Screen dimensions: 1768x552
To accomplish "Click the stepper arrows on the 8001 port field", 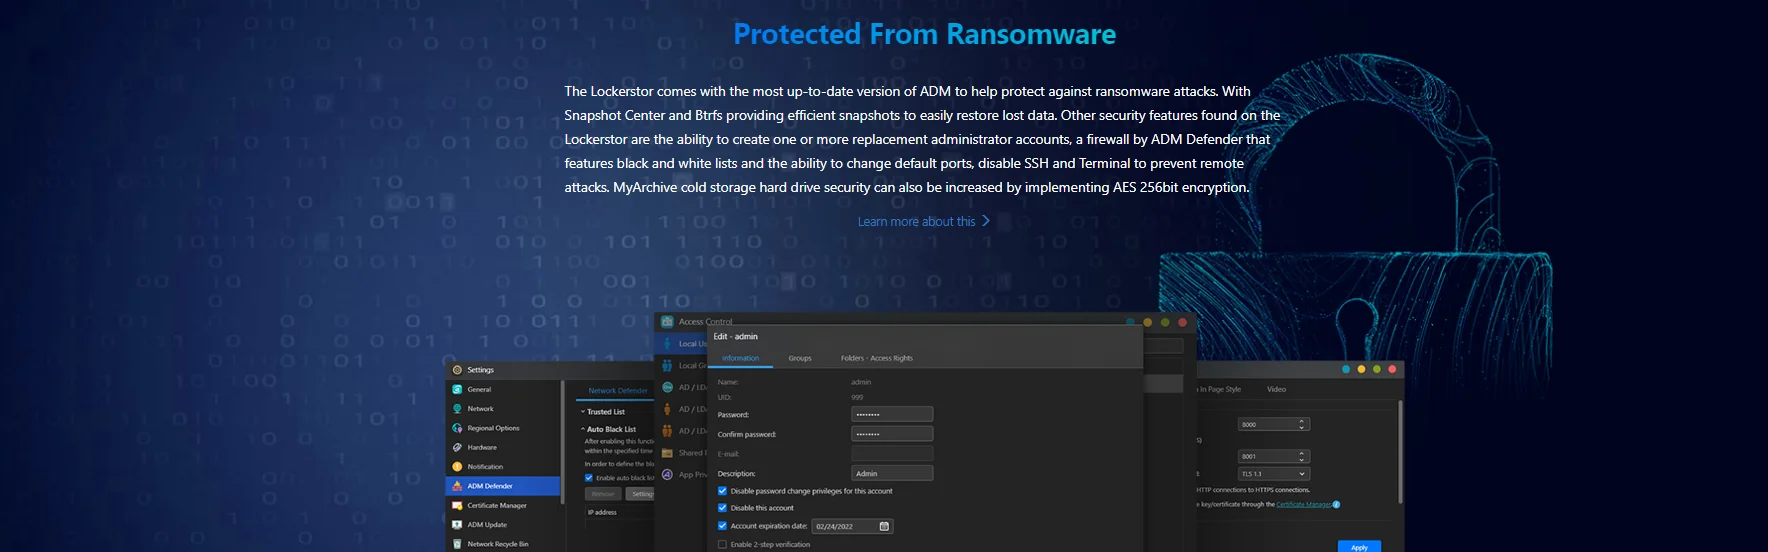I will (1302, 456).
